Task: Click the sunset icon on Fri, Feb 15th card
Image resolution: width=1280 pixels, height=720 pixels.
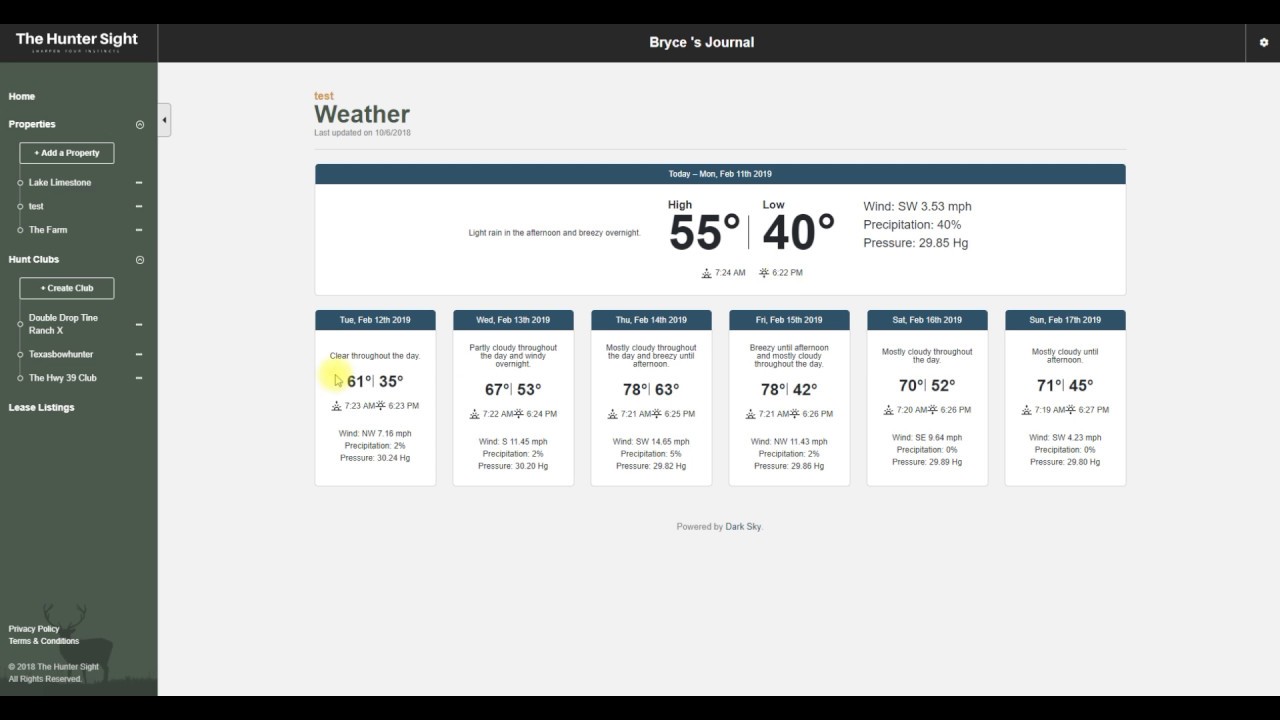Action: (x=794, y=414)
